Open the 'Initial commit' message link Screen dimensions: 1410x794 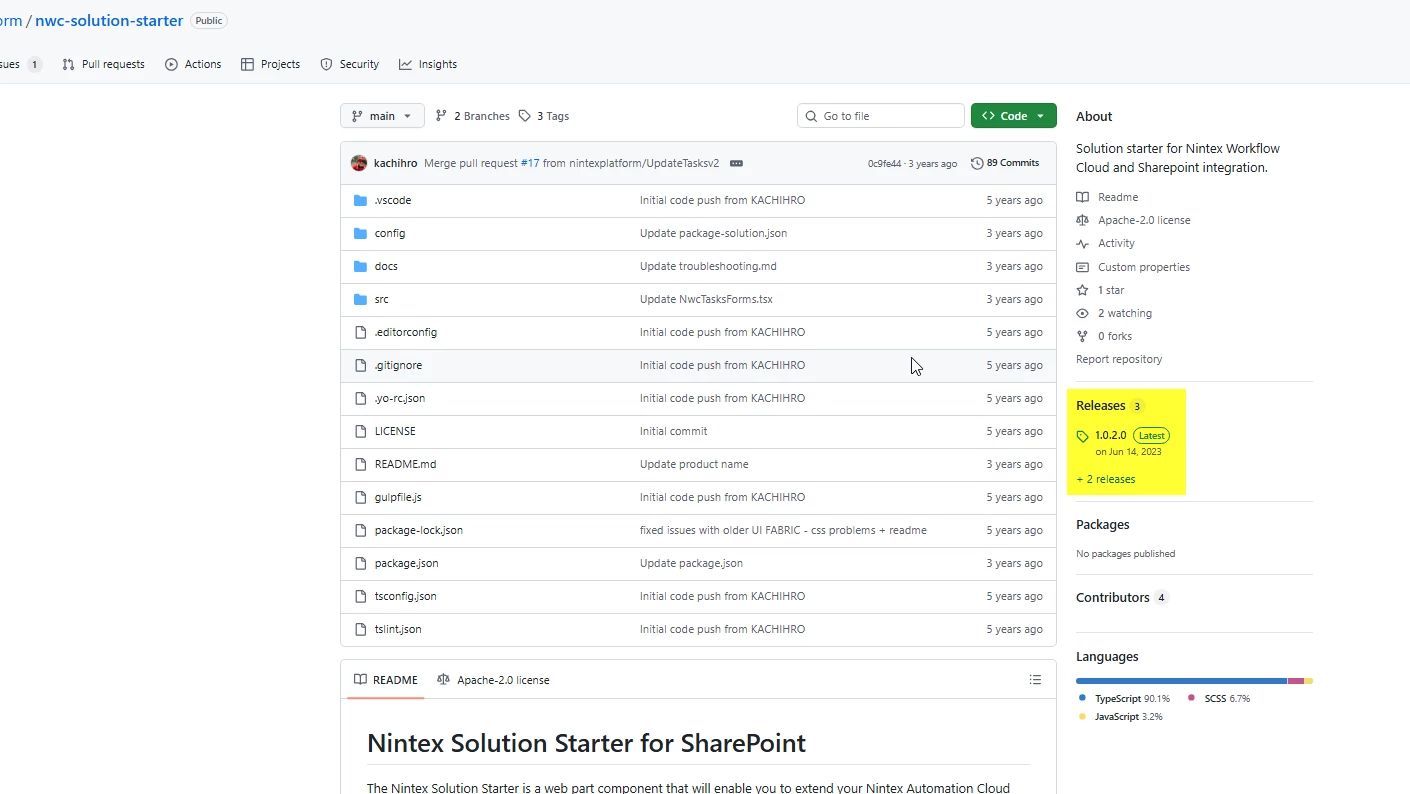click(673, 431)
